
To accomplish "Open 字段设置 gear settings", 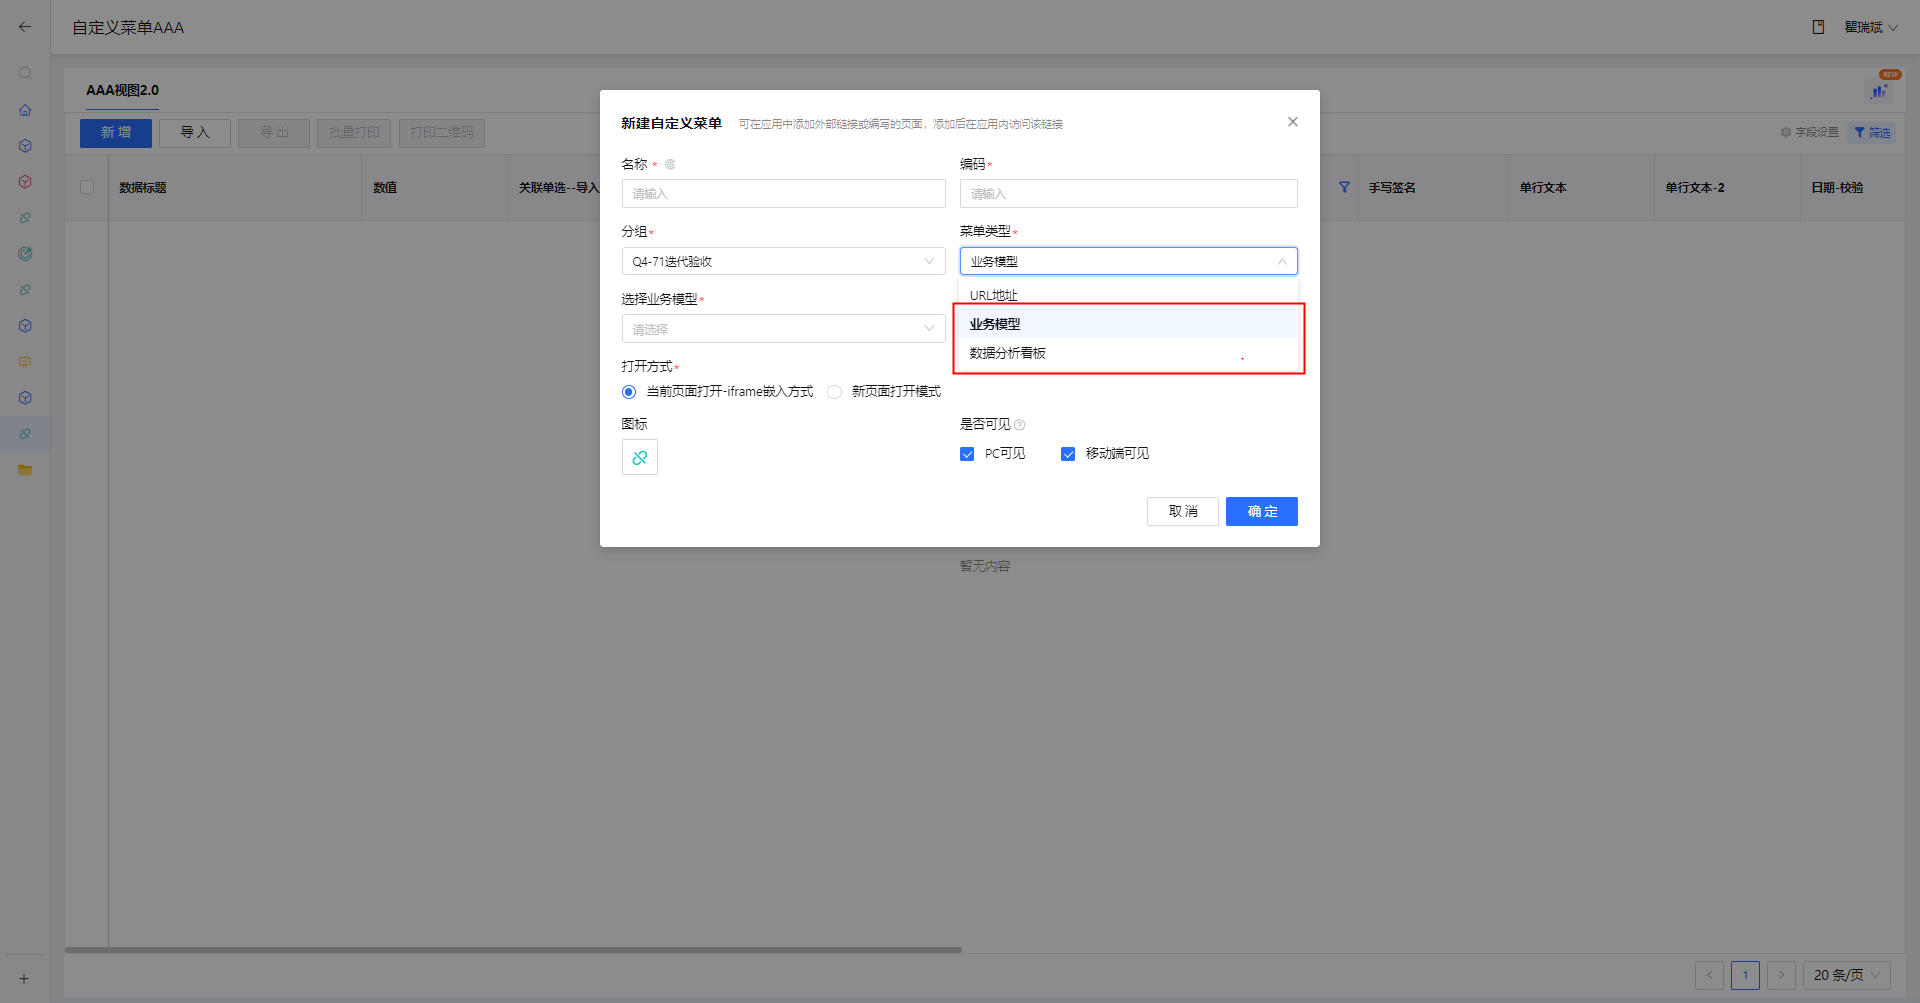I will (x=1809, y=132).
